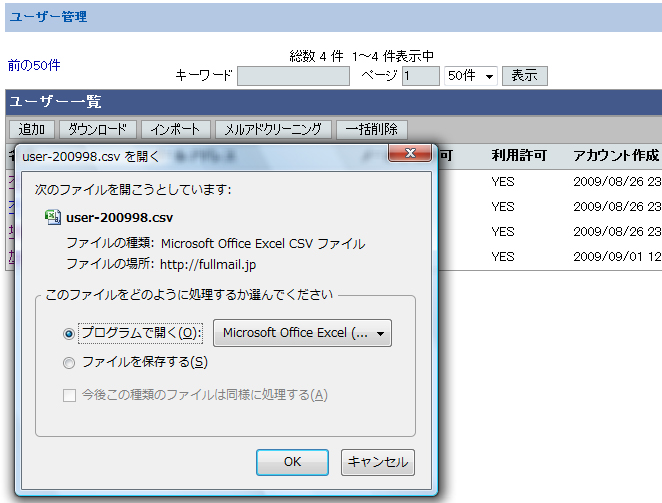The height and width of the screenshot is (503, 662).
Task: Click the アカウント作成 column header
Action: [616, 155]
